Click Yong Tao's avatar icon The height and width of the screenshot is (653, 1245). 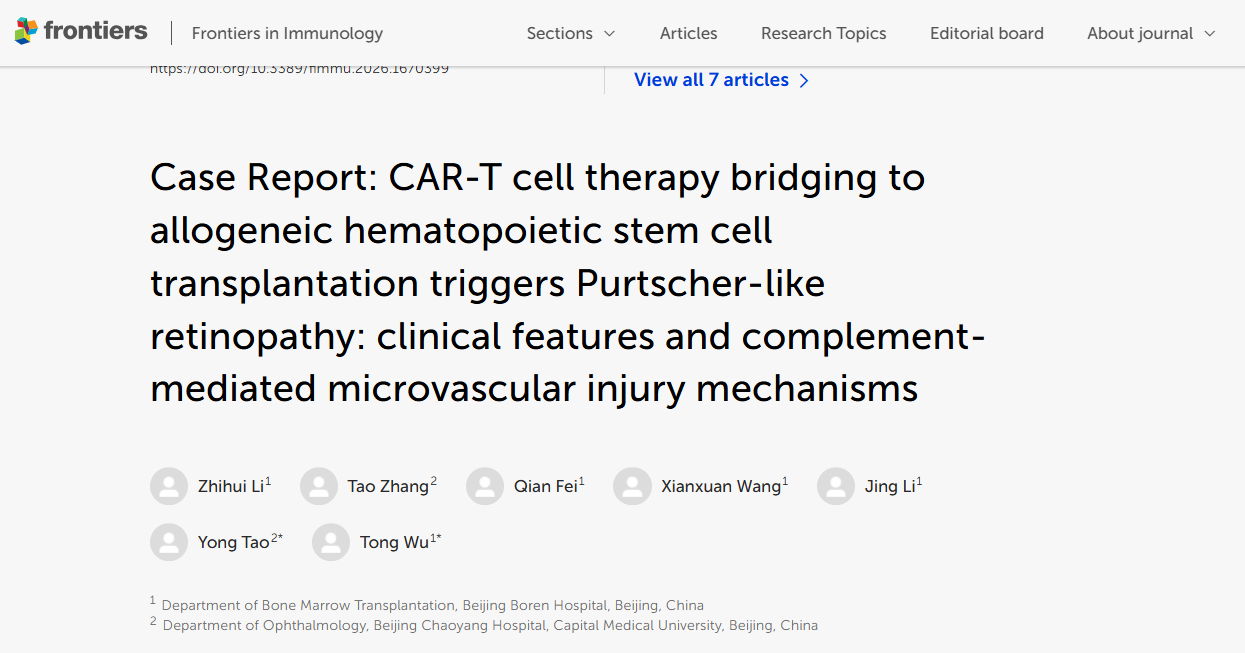tap(169, 542)
